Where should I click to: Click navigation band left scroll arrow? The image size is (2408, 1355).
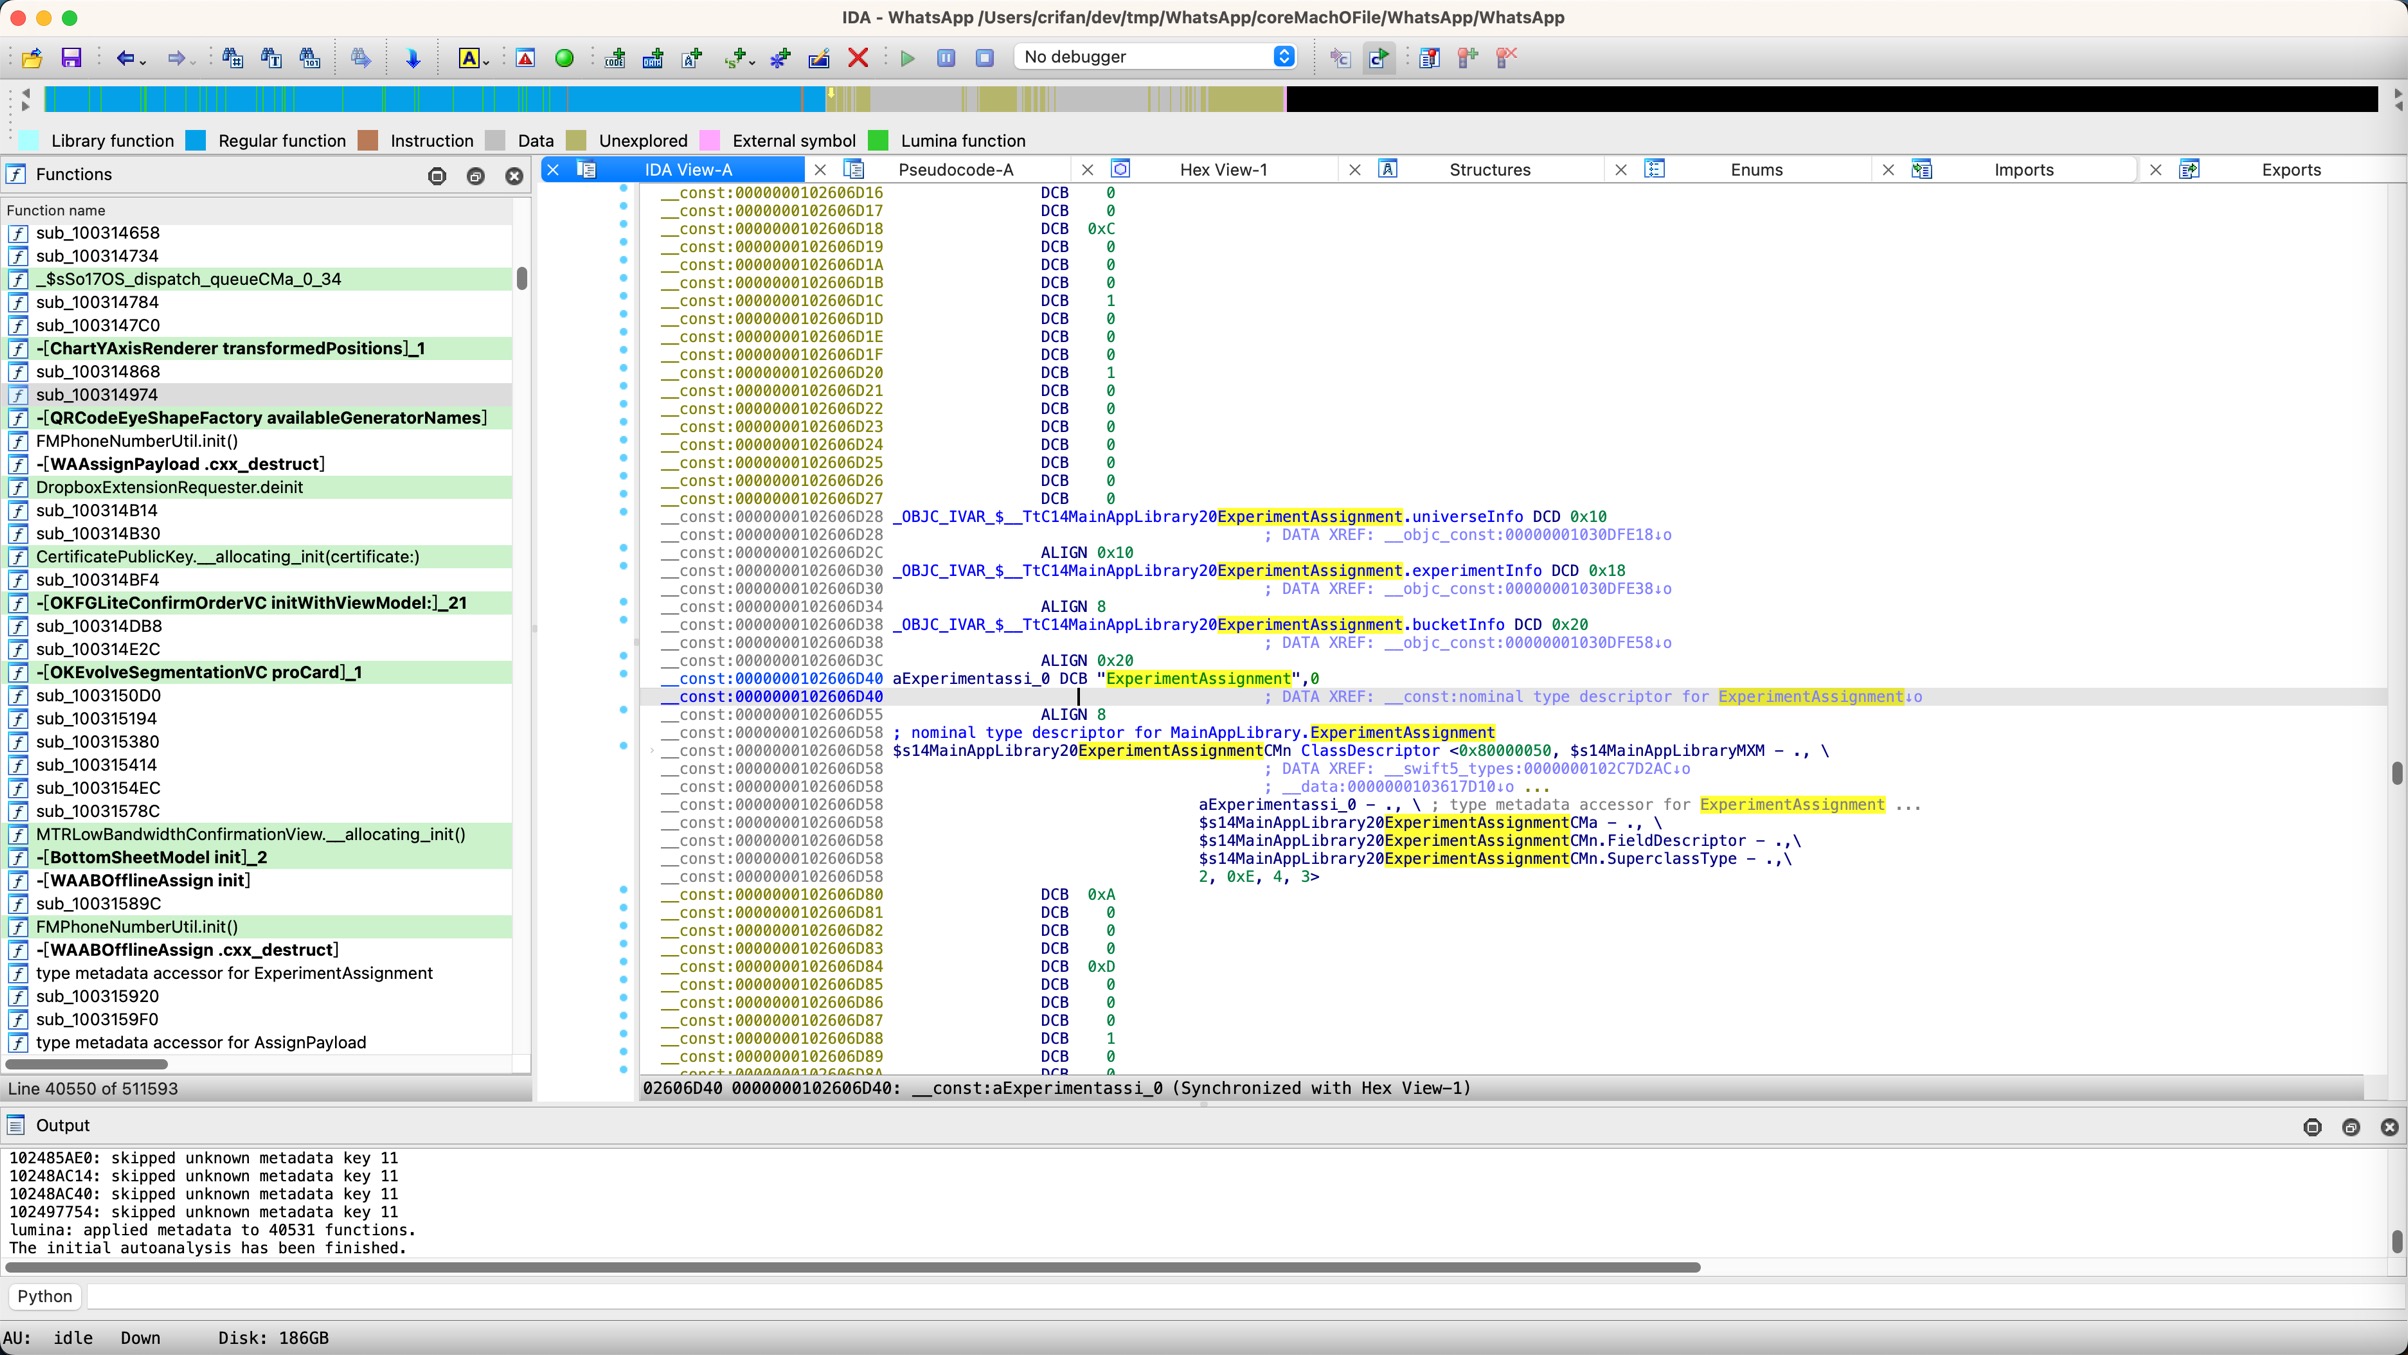click(x=26, y=93)
